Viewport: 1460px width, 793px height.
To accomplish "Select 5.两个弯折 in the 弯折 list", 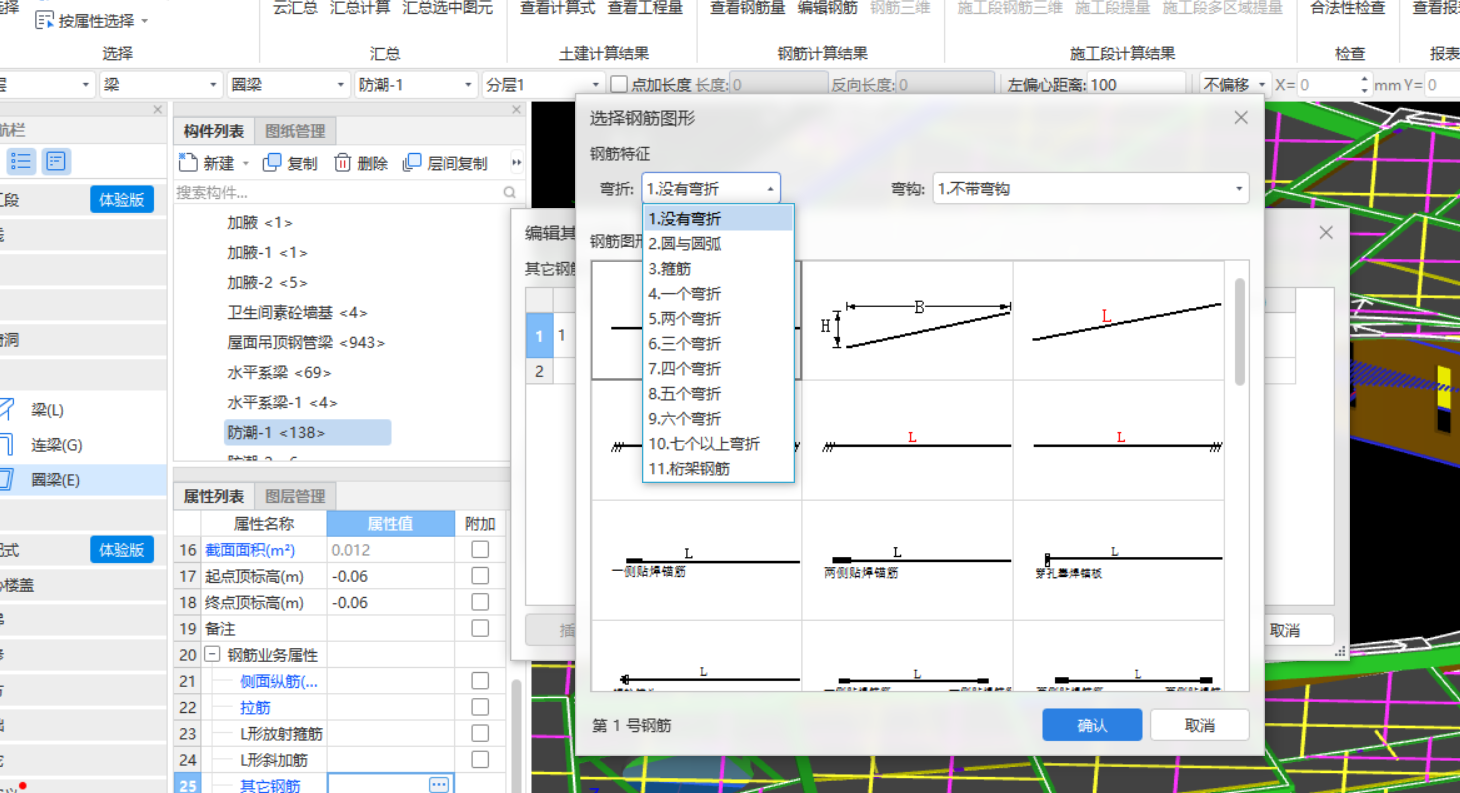I will (719, 318).
